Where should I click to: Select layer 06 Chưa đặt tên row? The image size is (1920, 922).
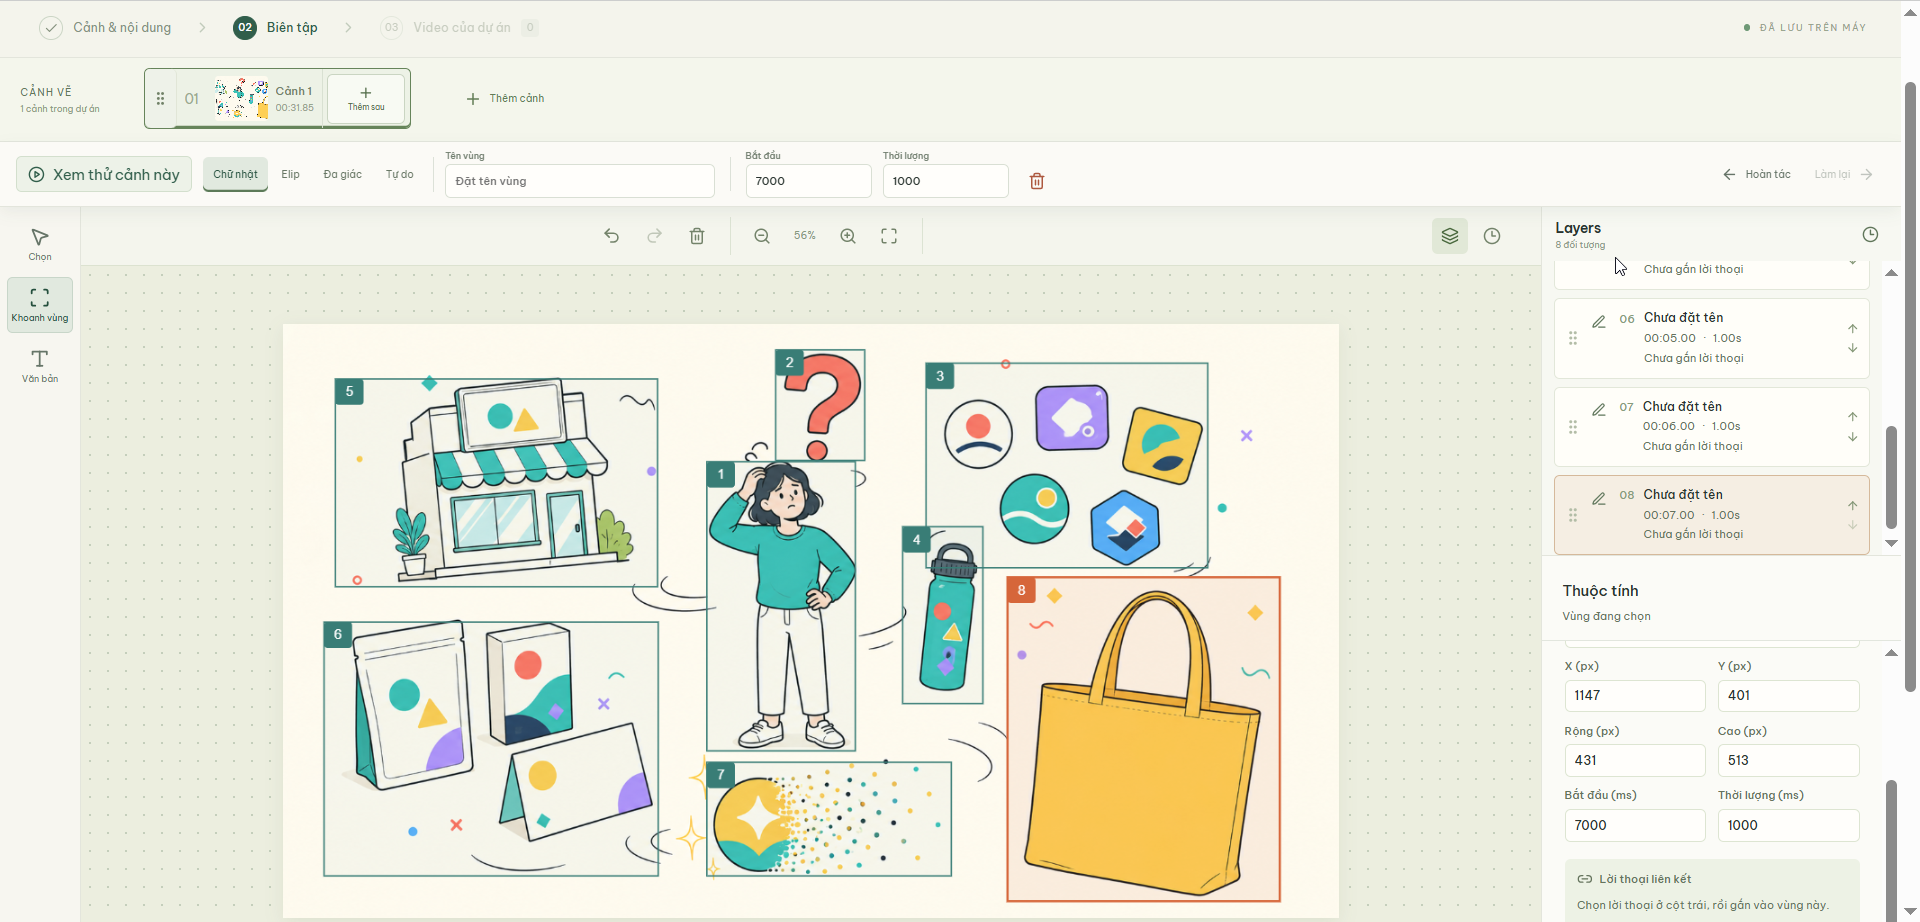1712,338
